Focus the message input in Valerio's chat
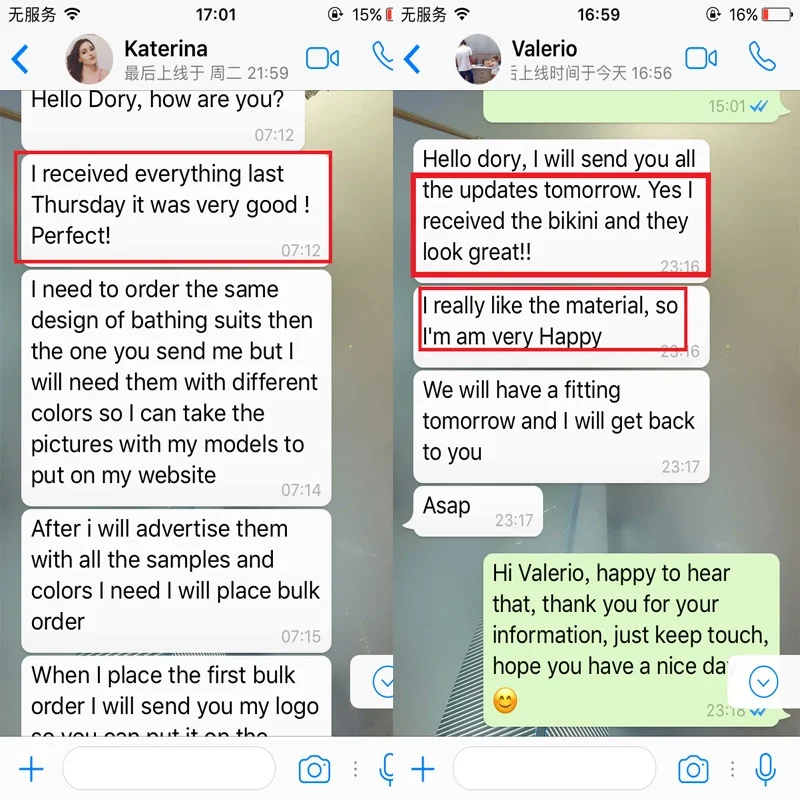This screenshot has height=800, width=800. [554, 768]
